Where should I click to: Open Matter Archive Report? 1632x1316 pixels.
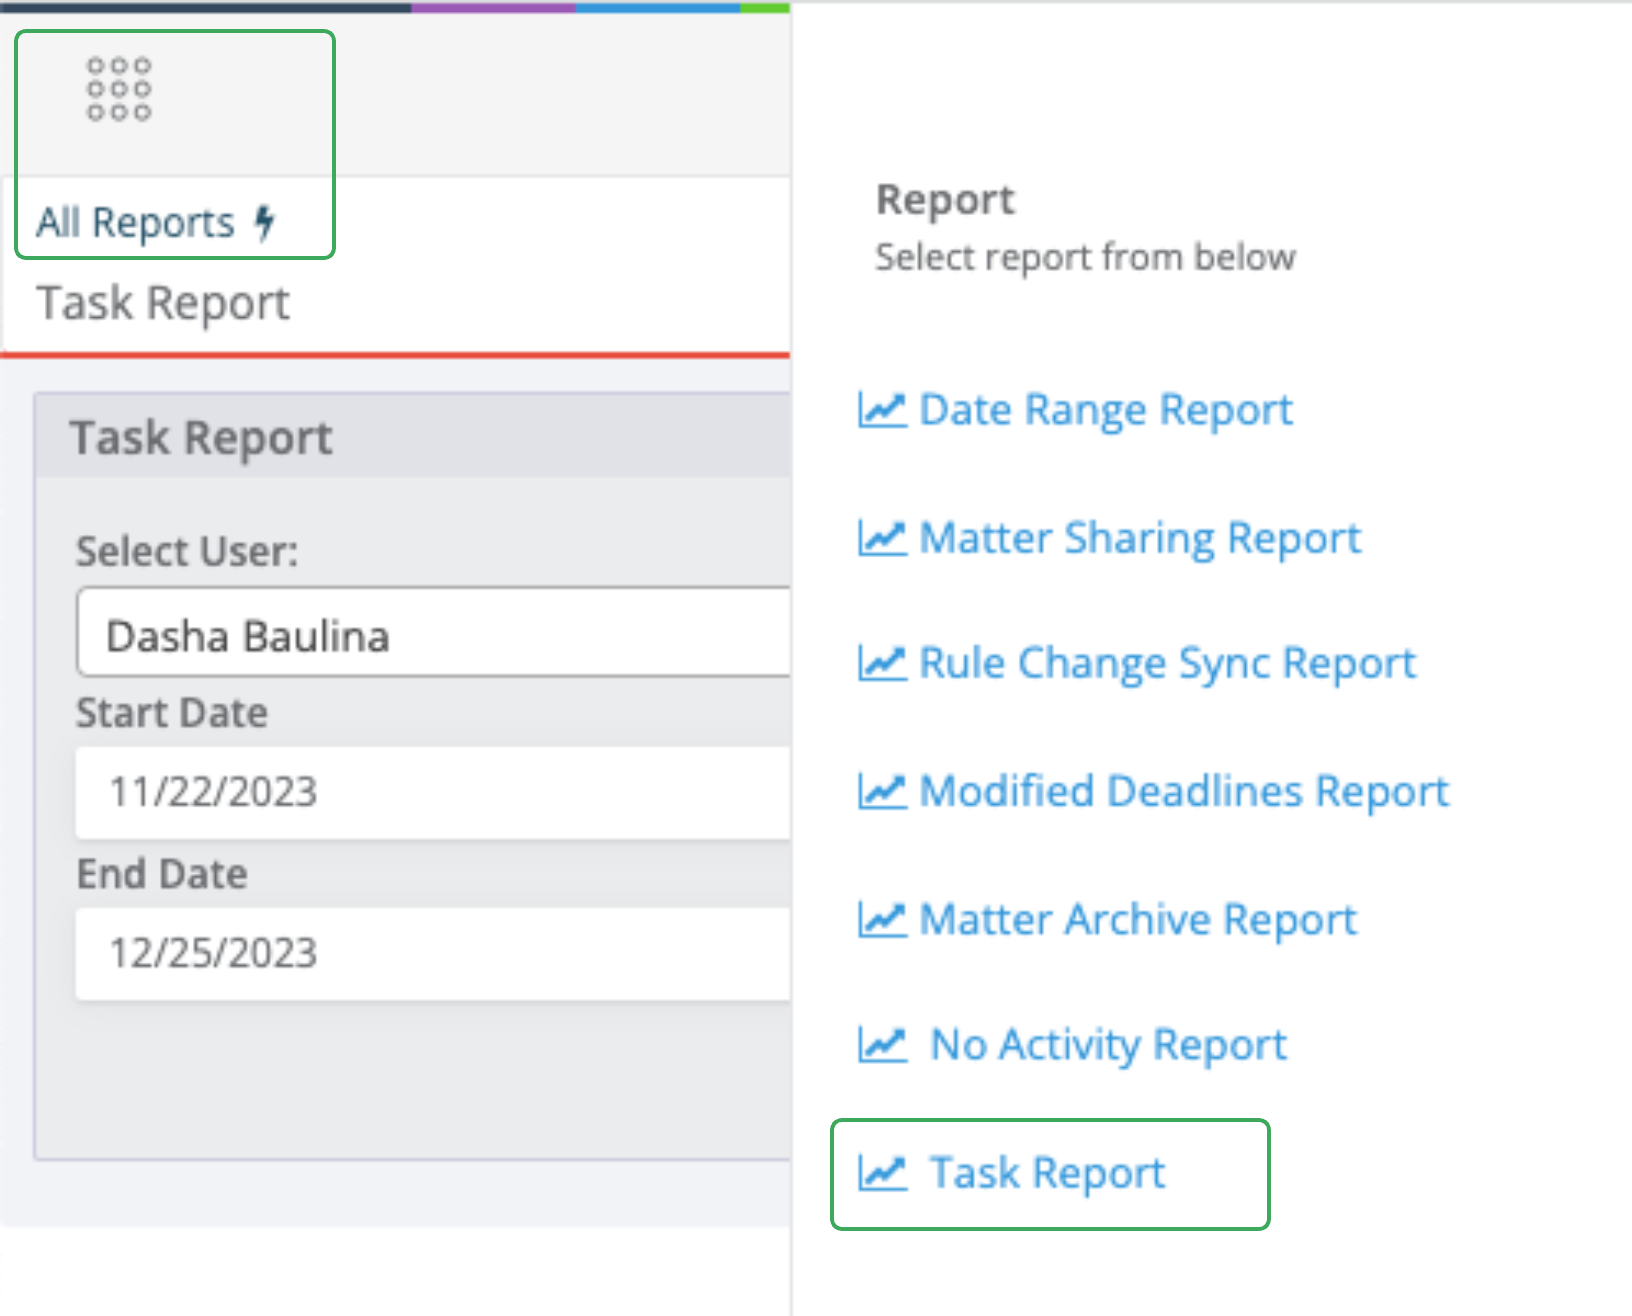coord(1138,920)
